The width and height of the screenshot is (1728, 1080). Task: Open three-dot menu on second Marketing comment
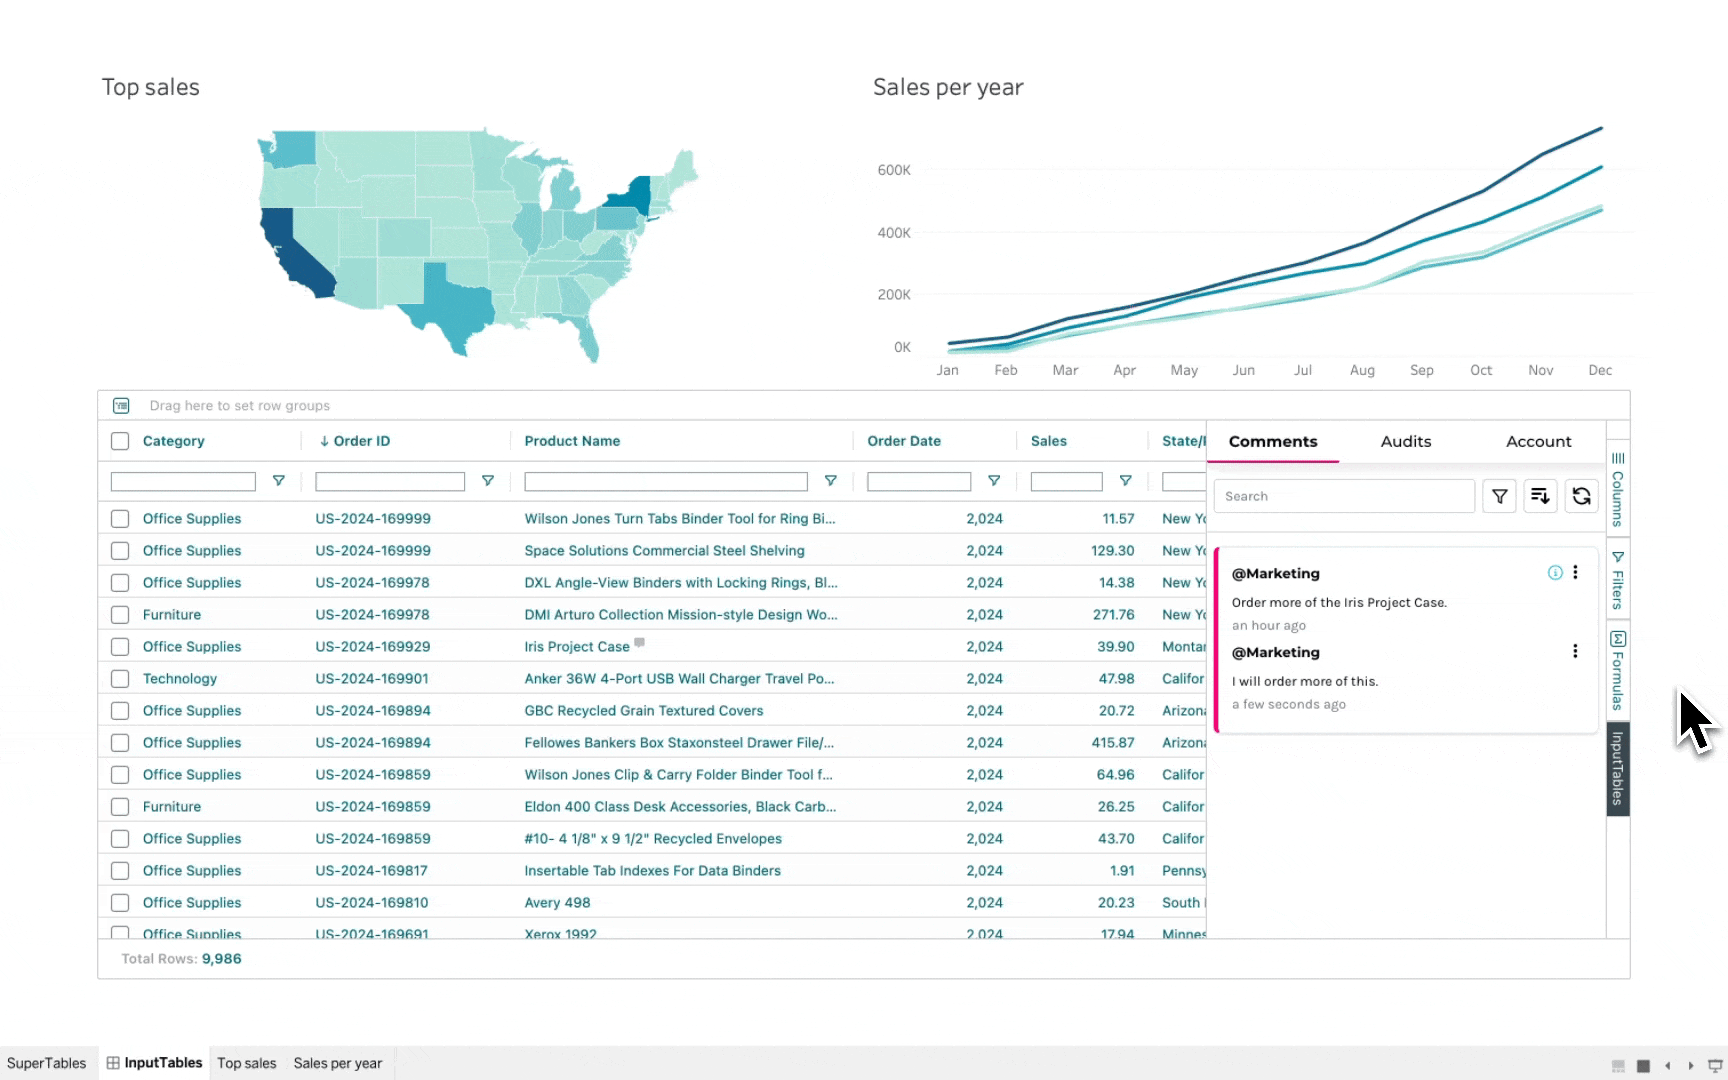coord(1575,652)
